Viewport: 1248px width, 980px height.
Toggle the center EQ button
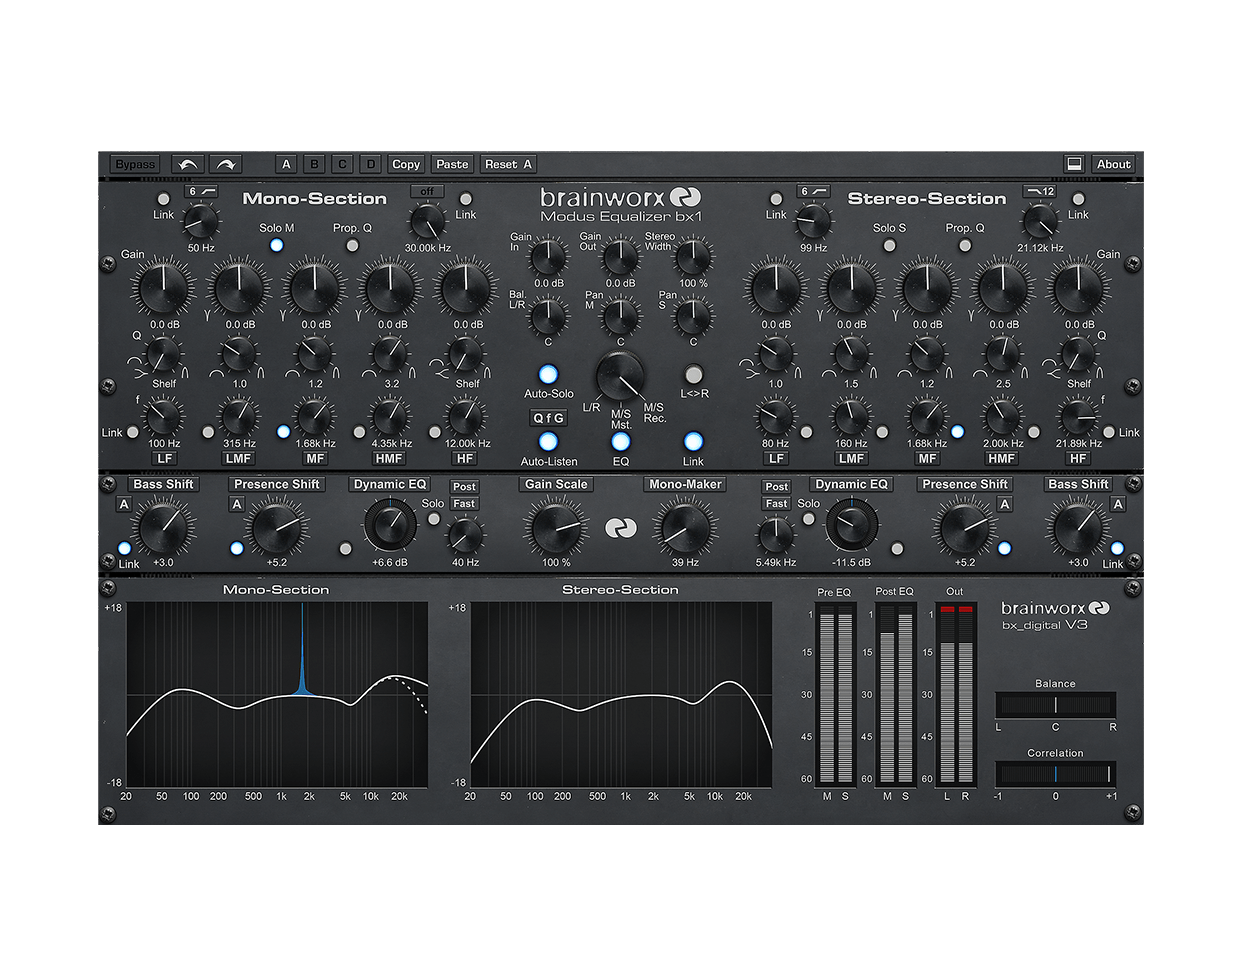tap(621, 441)
